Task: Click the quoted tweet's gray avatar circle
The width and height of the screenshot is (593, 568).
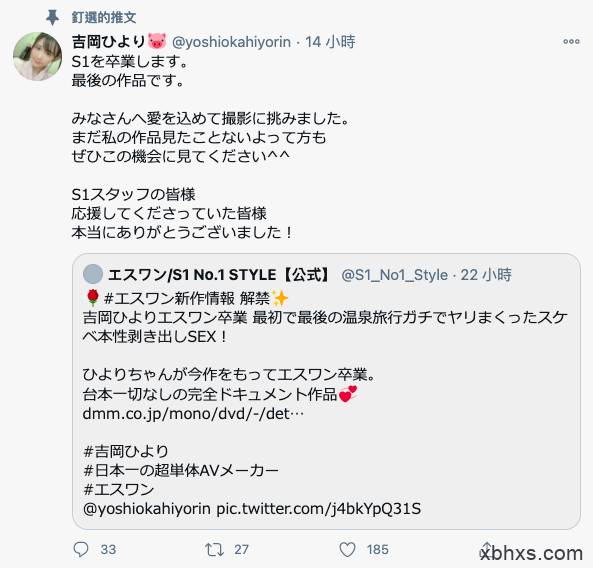Action: click(x=93, y=274)
